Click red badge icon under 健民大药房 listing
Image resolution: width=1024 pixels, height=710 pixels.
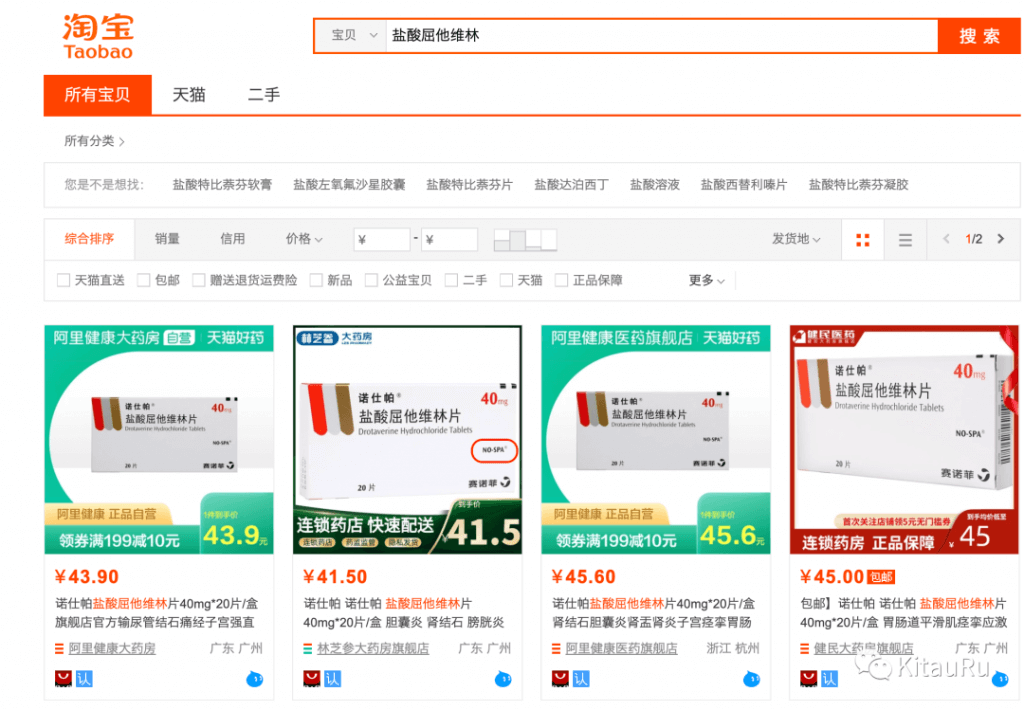808,679
